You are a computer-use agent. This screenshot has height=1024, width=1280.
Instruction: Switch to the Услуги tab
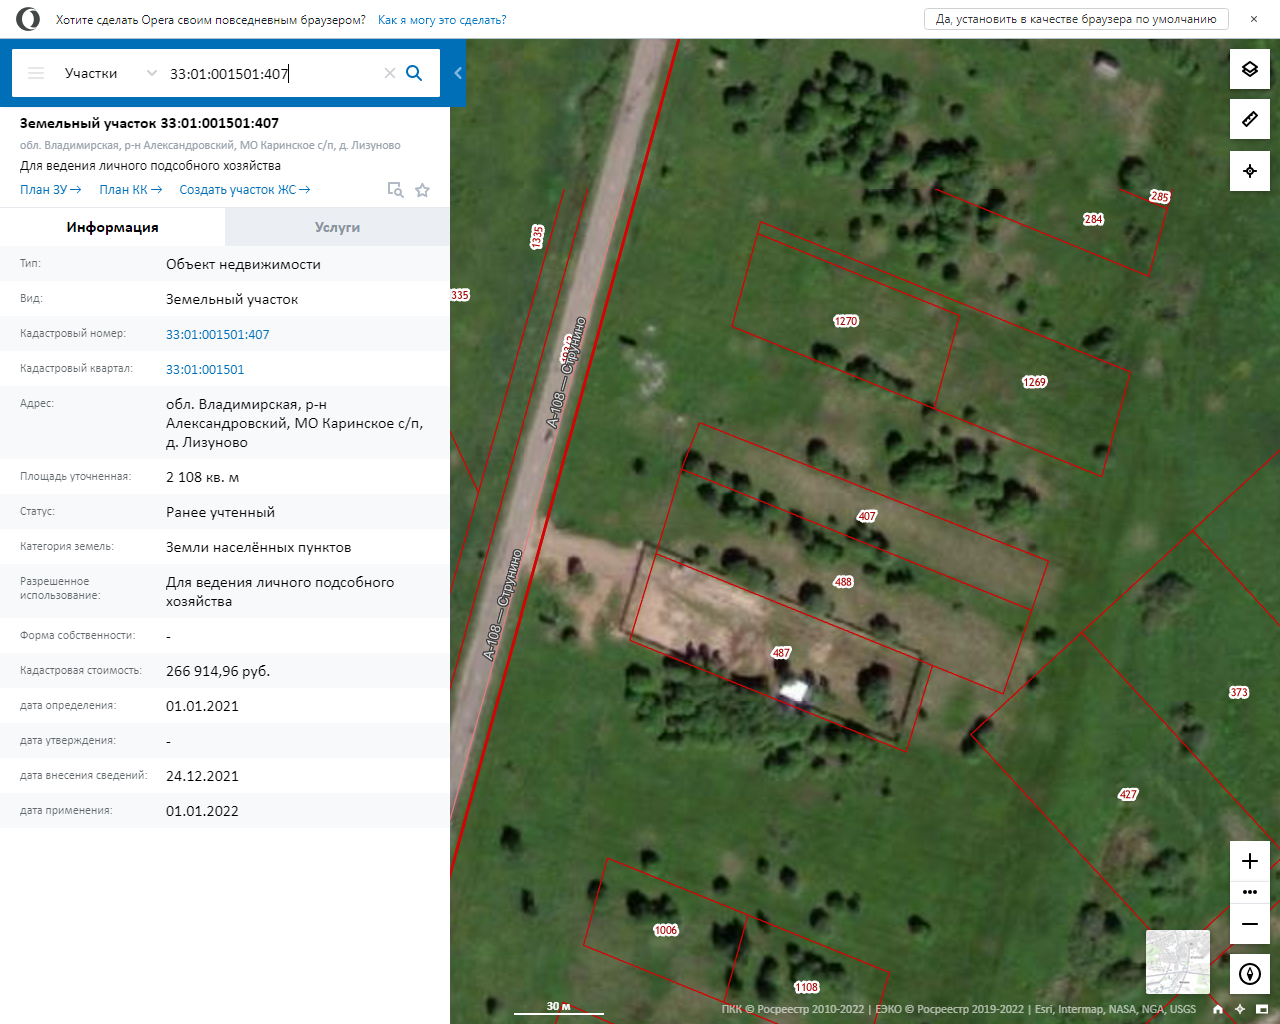(337, 227)
